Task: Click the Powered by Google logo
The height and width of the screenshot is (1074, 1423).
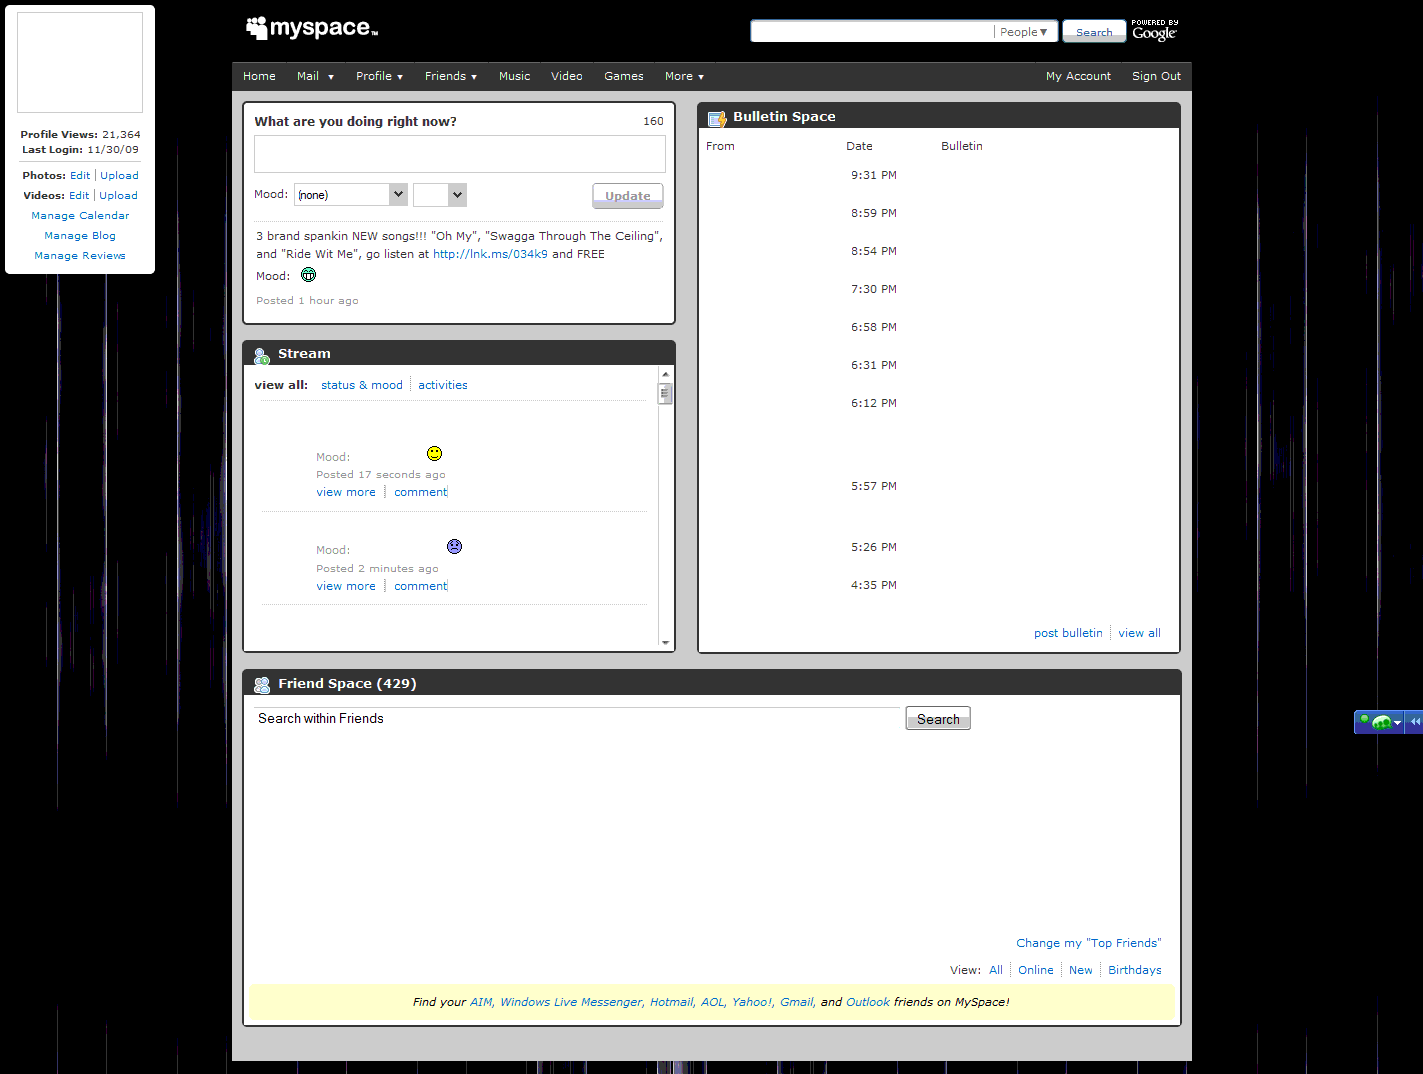Action: point(1154,30)
